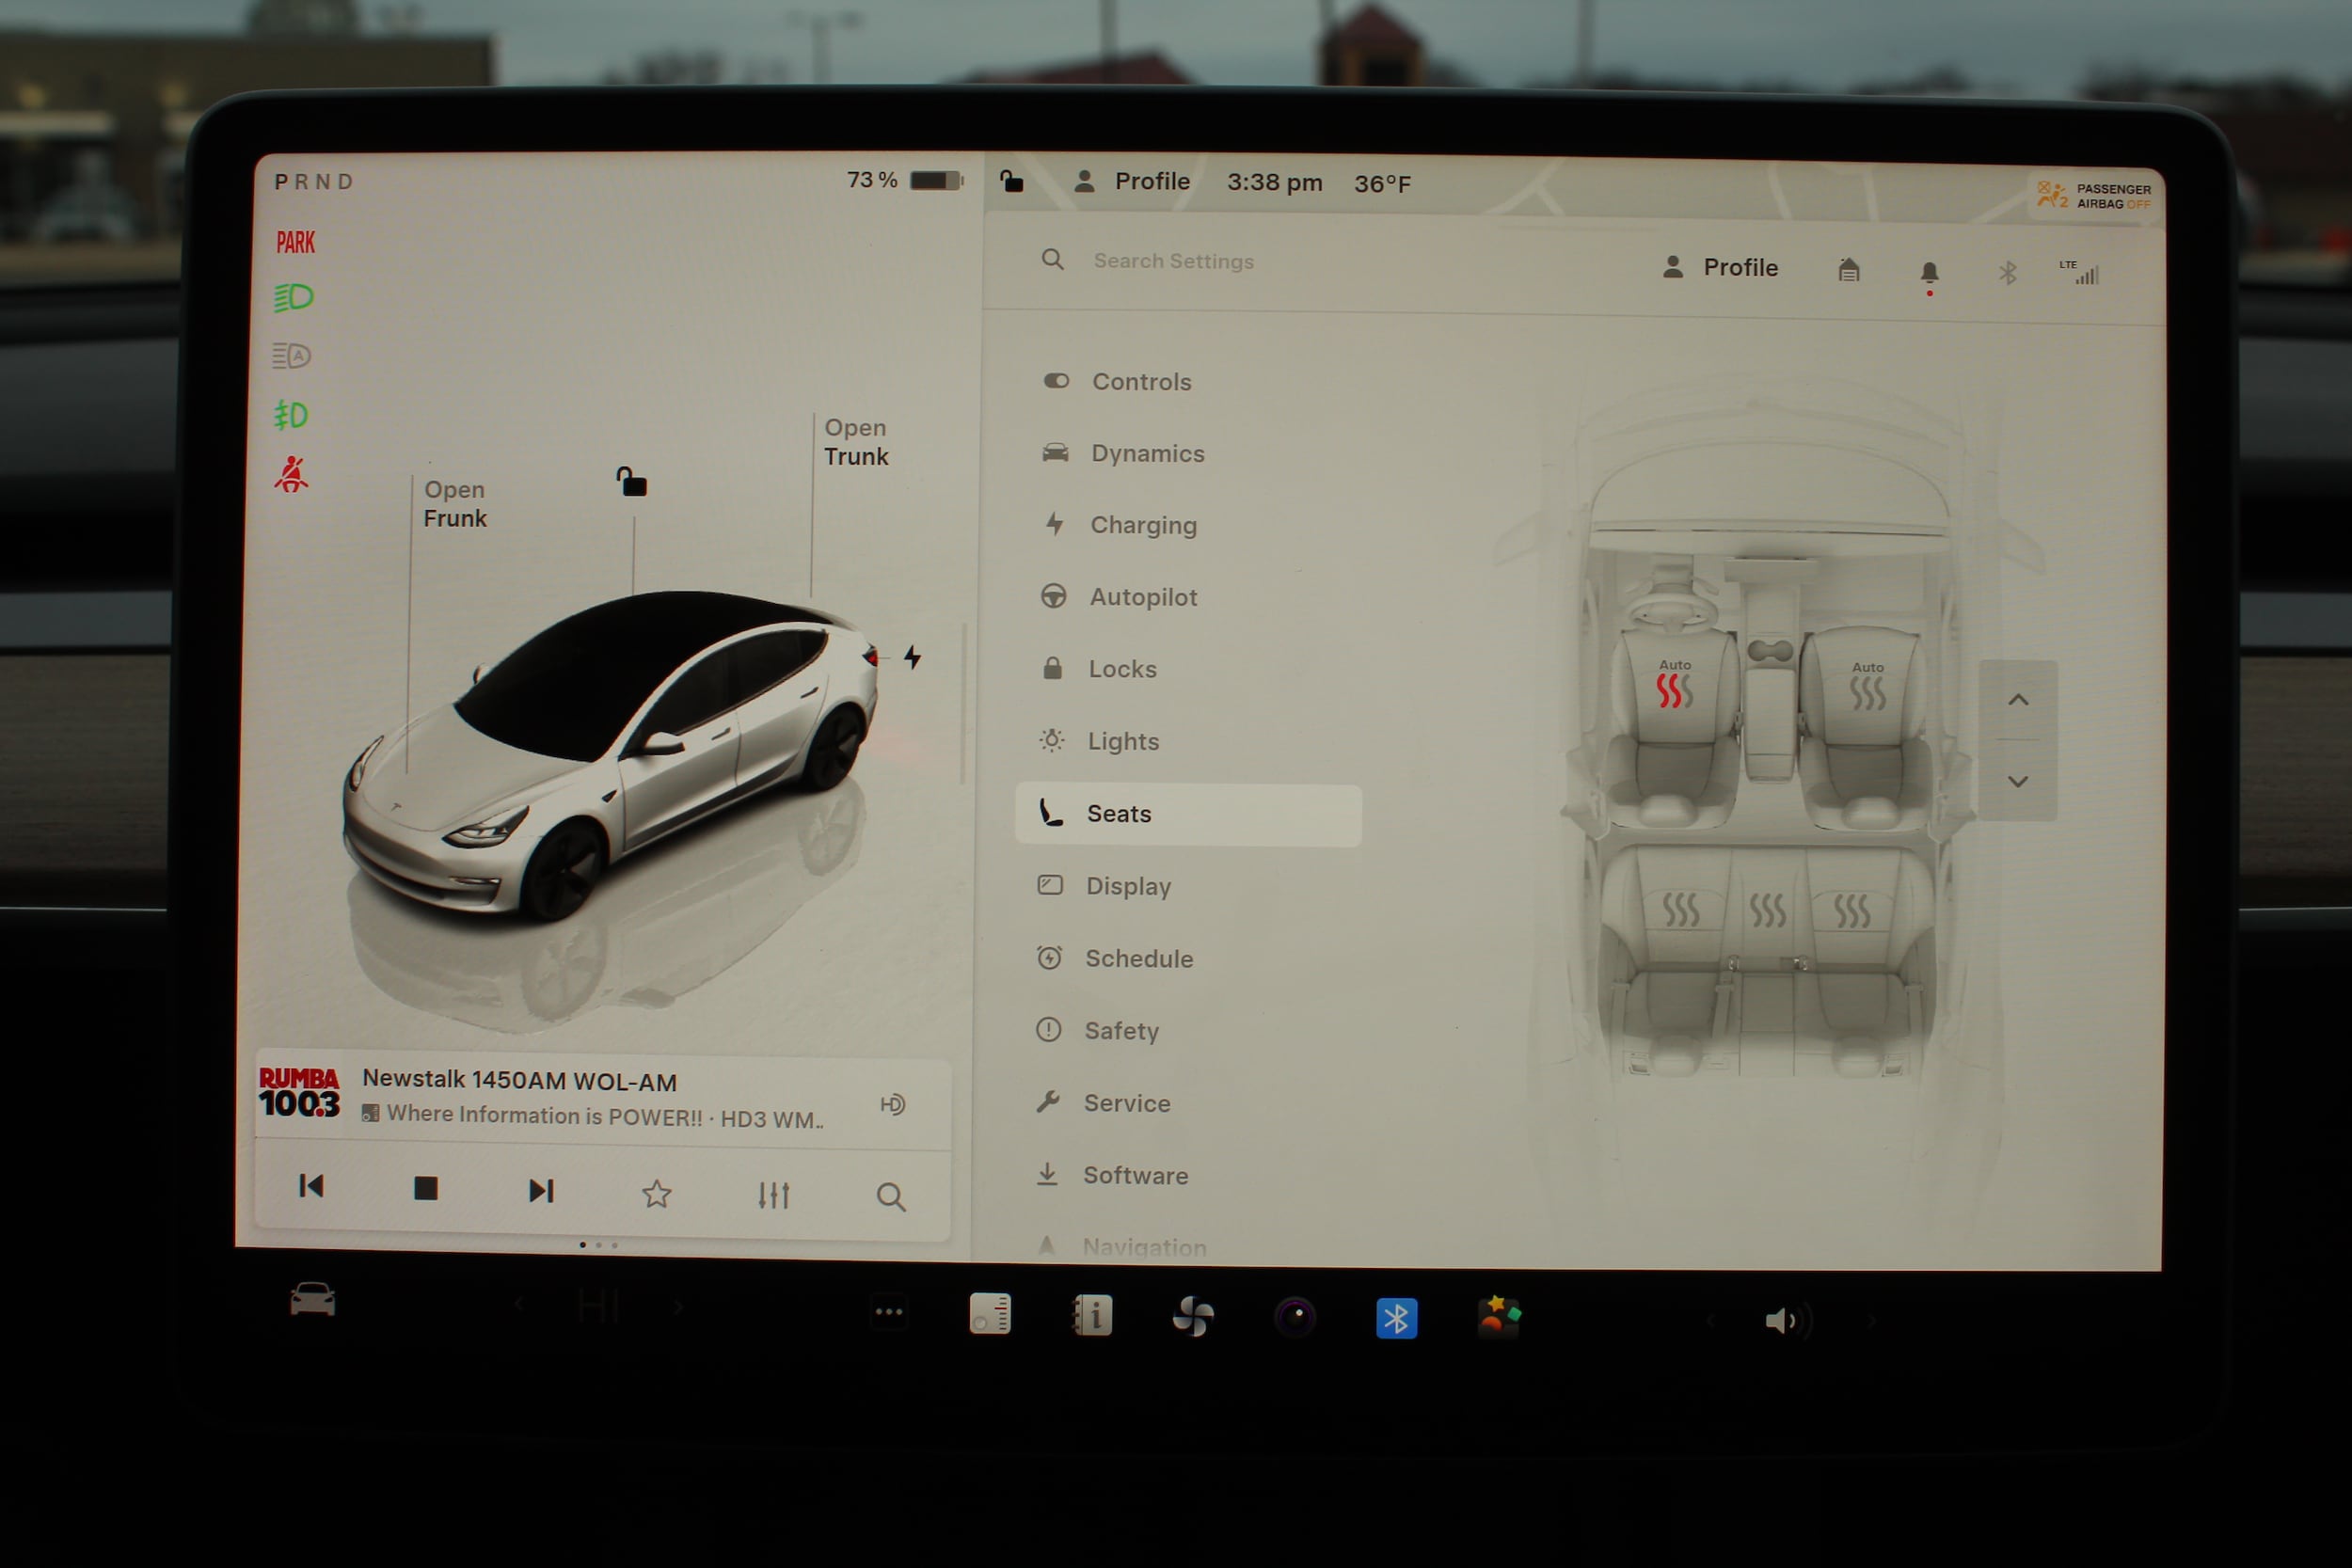Click the Search Settings field
This screenshot has height=1568, width=2352.
tap(1172, 261)
